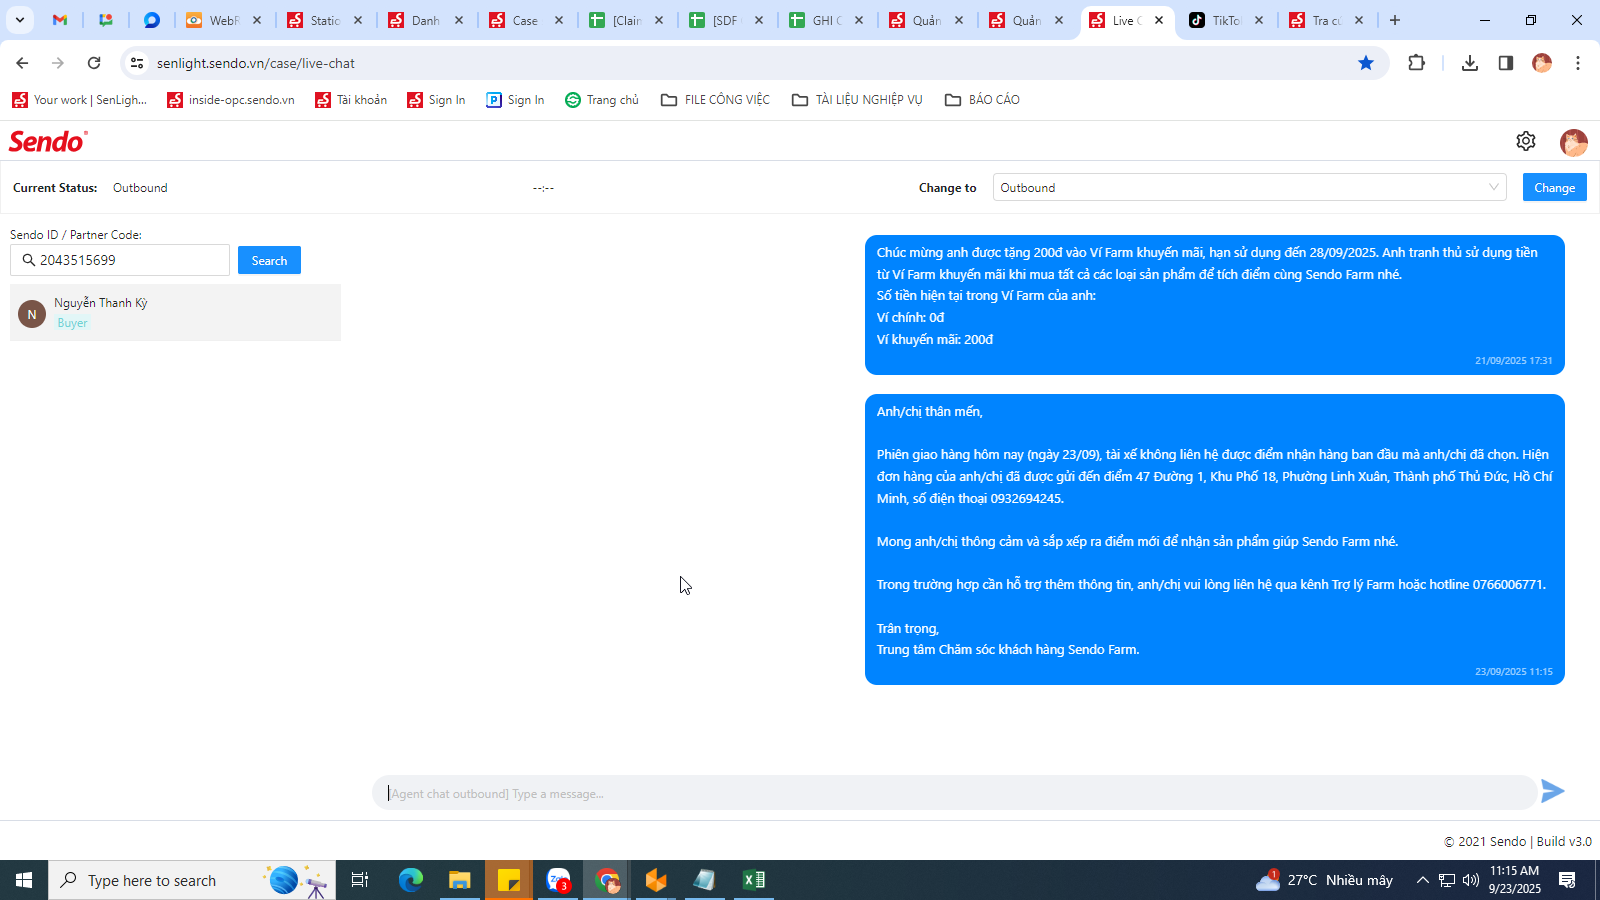Bookmark star icon in address bar
Image resolution: width=1600 pixels, height=900 pixels.
(1366, 63)
